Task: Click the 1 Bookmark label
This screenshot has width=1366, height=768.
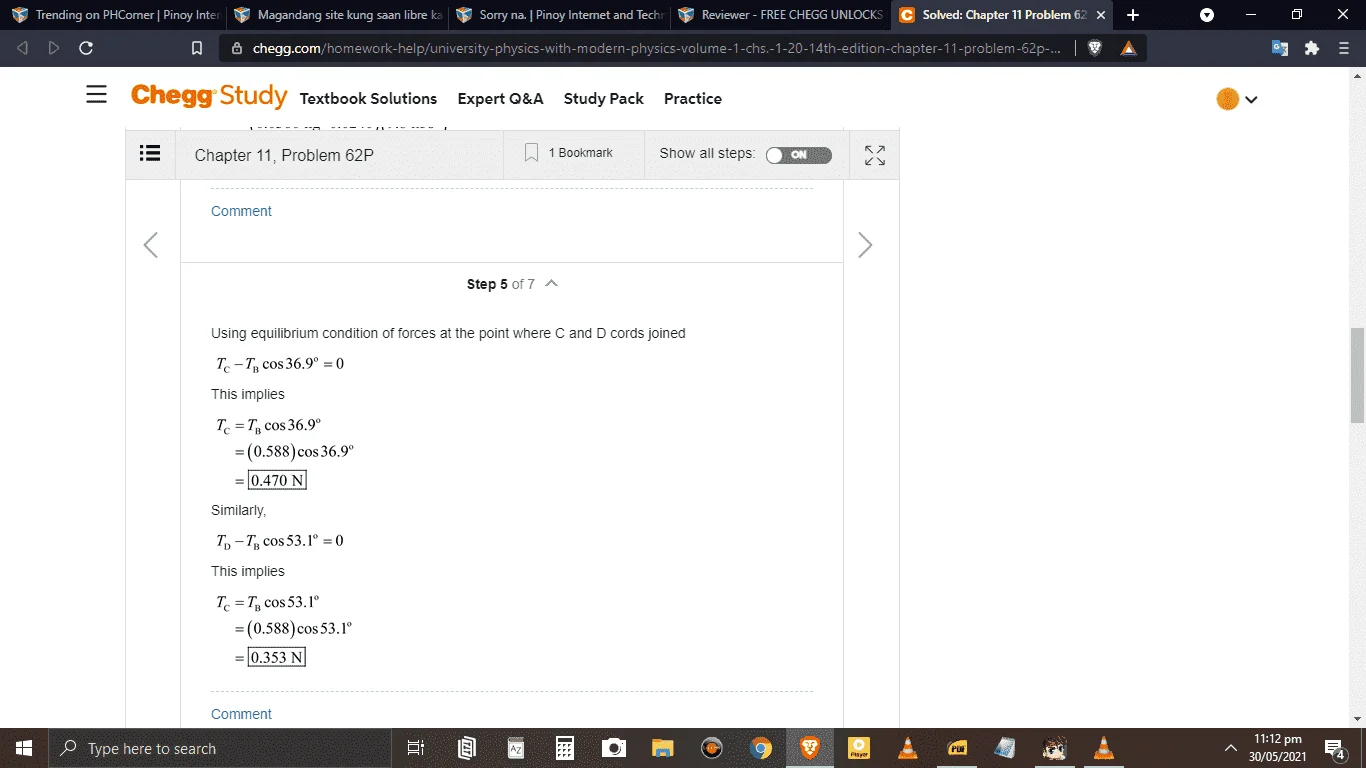Action: (x=581, y=153)
